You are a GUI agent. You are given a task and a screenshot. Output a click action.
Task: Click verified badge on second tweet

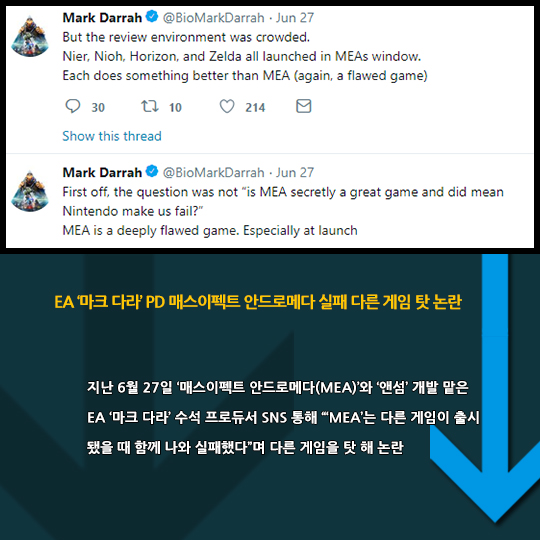[152, 171]
